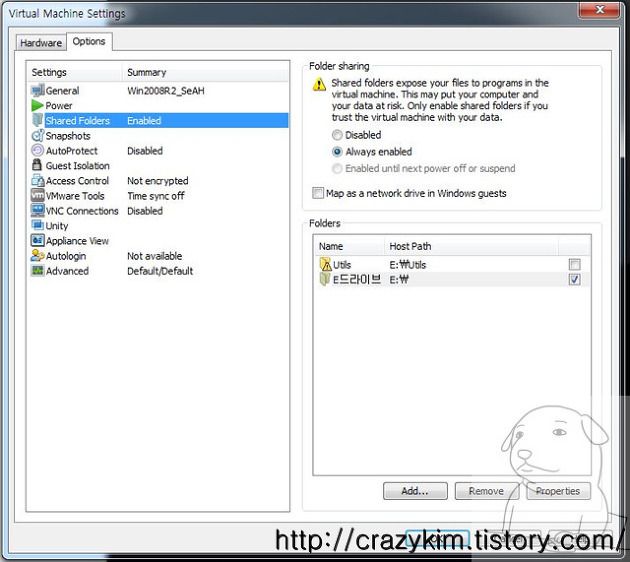This screenshot has height=562, width=630.
Task: Select the Autologin row label
Action: point(66,256)
